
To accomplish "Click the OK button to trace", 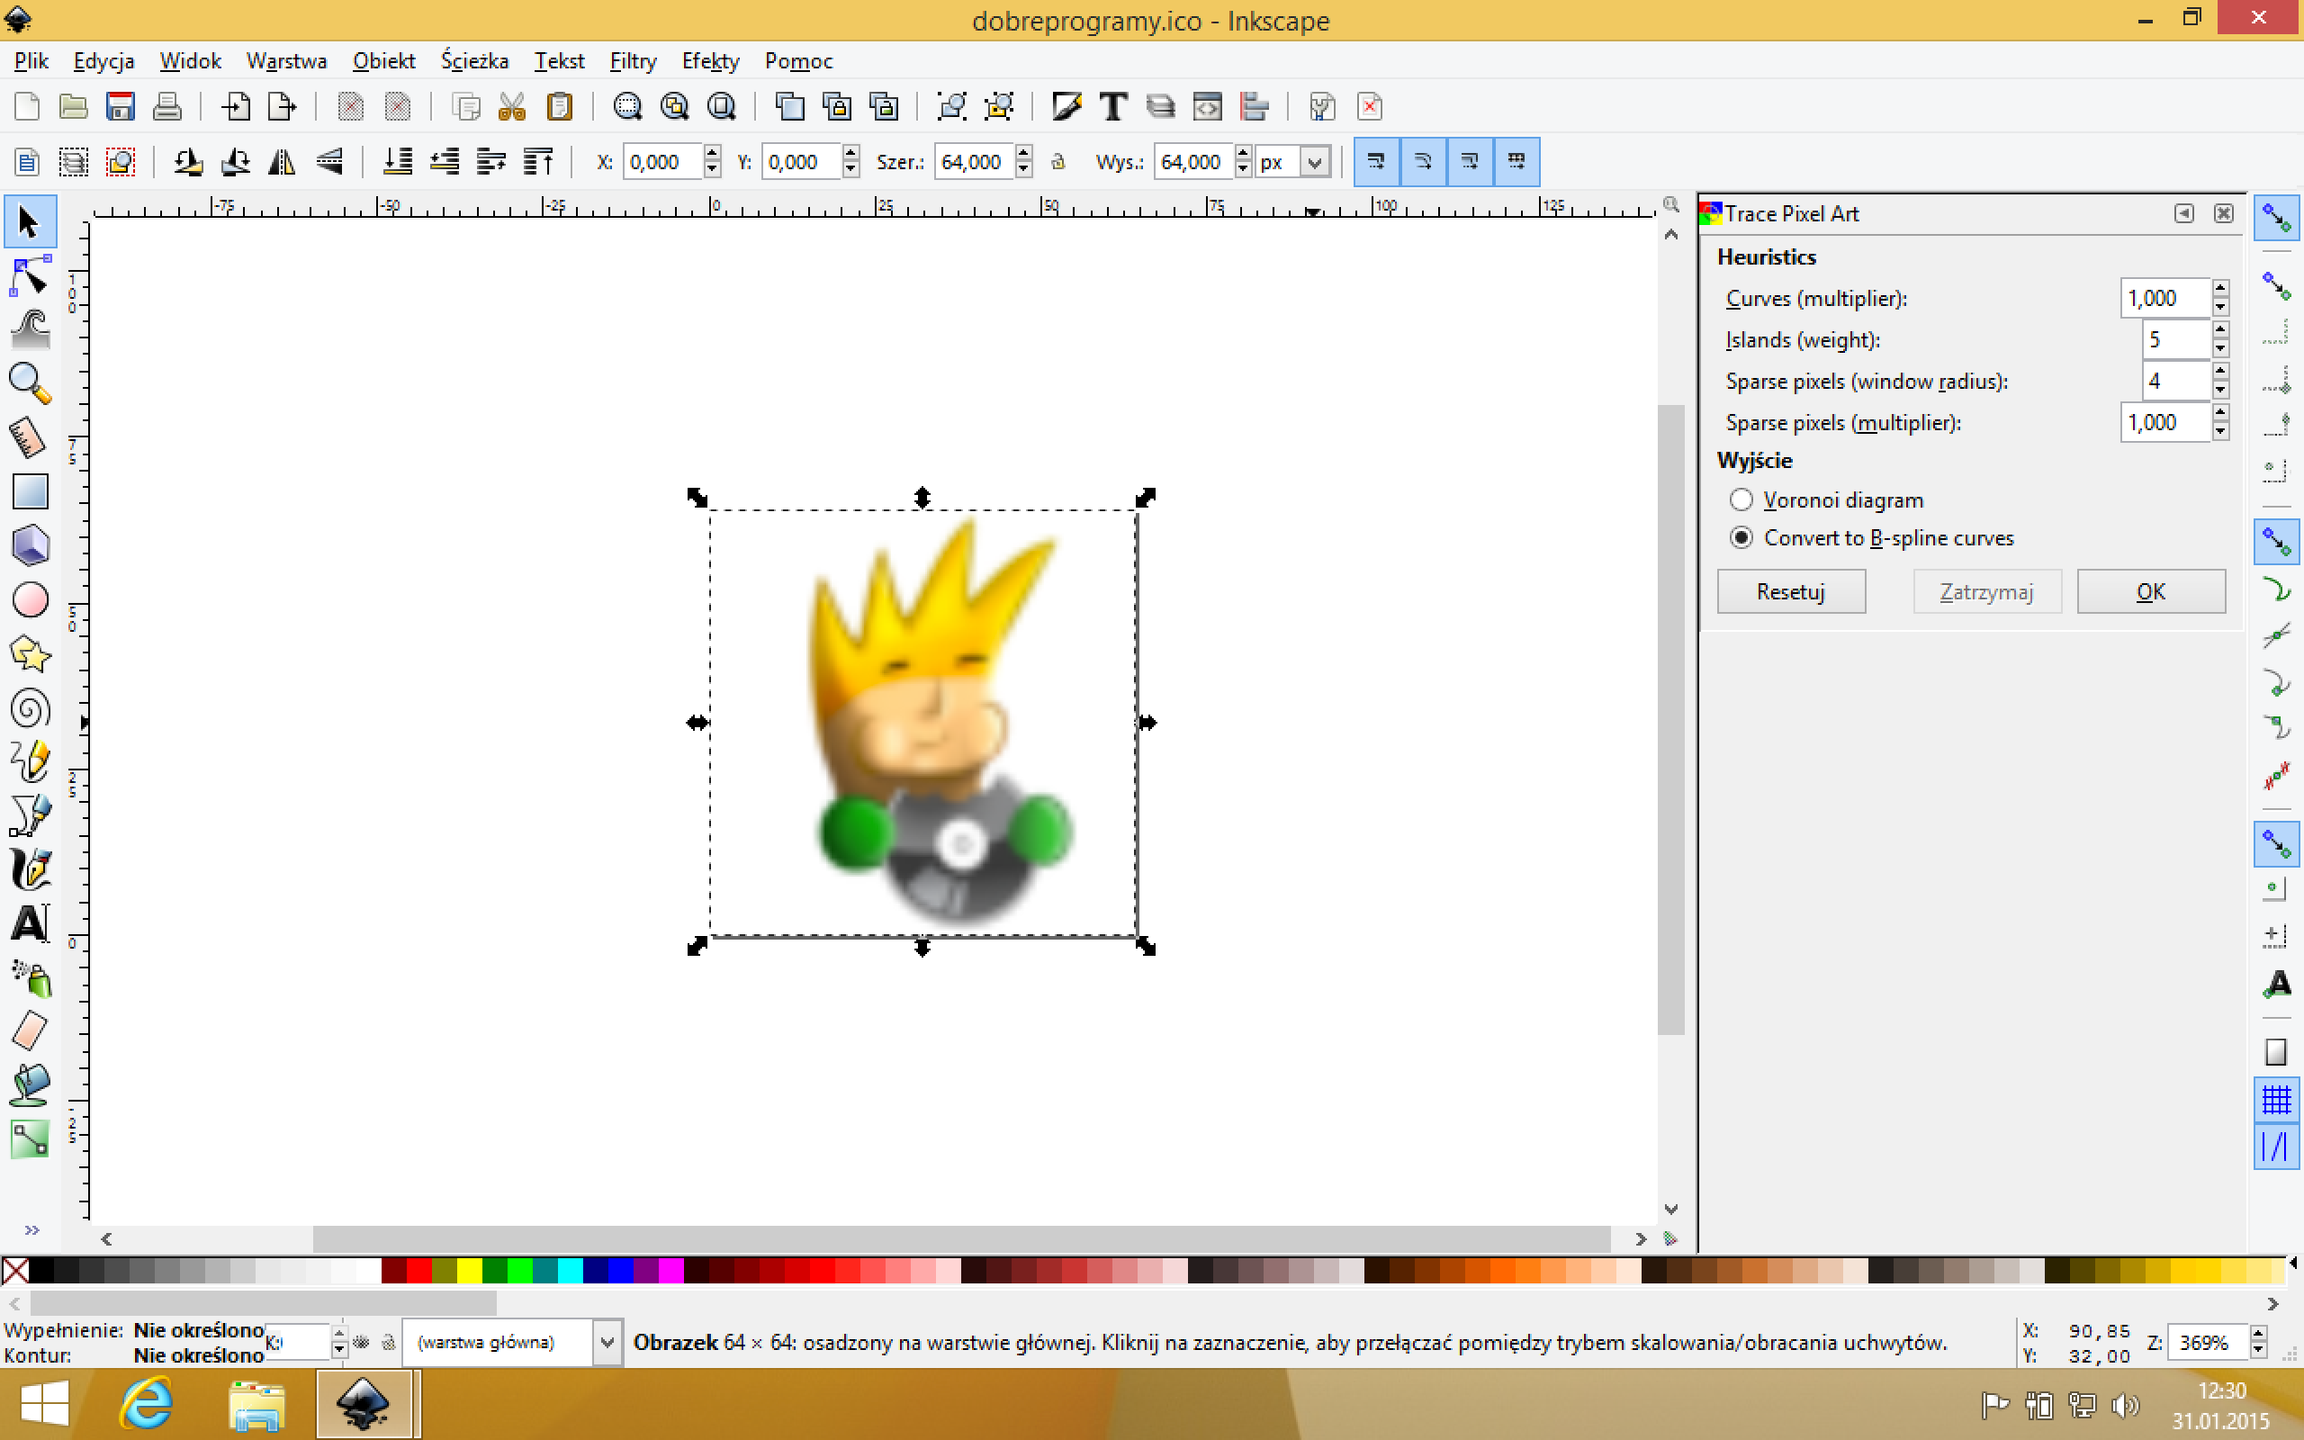I will (2151, 592).
